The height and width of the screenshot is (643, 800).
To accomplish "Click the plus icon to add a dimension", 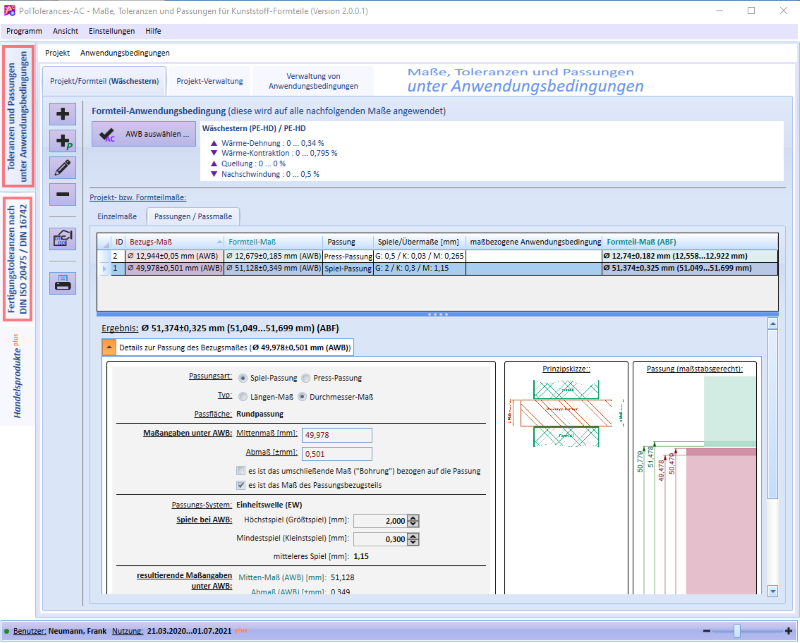I will tap(63, 114).
